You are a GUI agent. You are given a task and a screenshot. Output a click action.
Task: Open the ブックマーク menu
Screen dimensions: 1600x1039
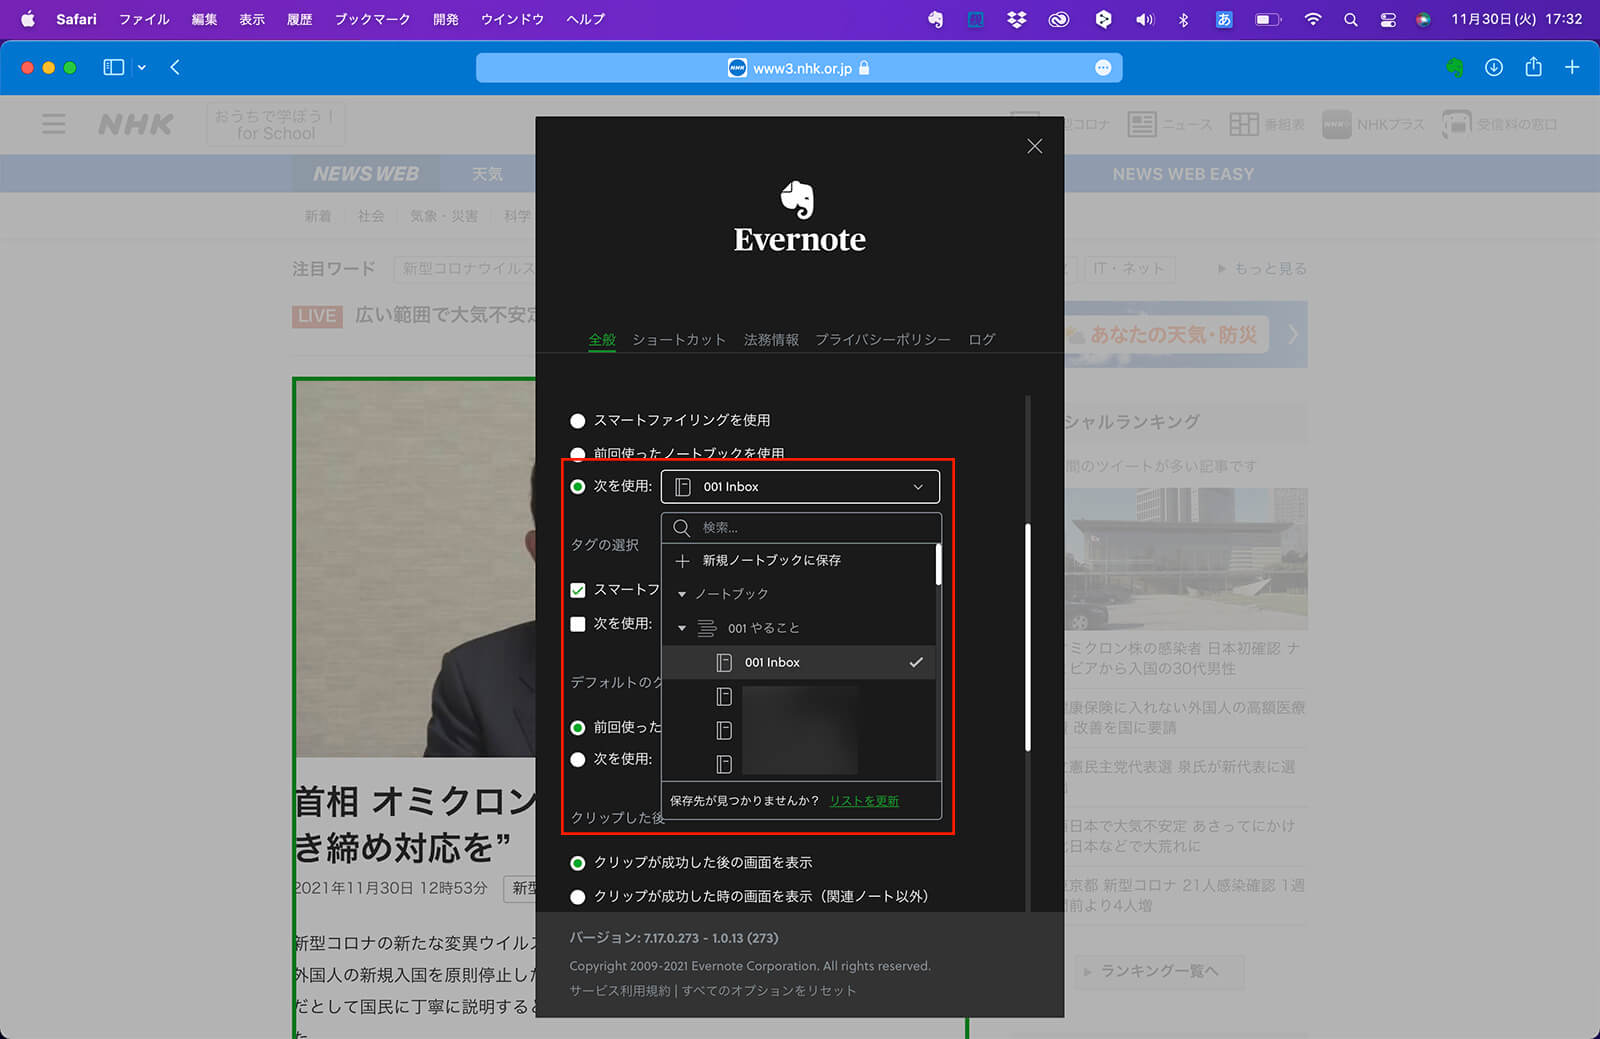click(x=372, y=19)
